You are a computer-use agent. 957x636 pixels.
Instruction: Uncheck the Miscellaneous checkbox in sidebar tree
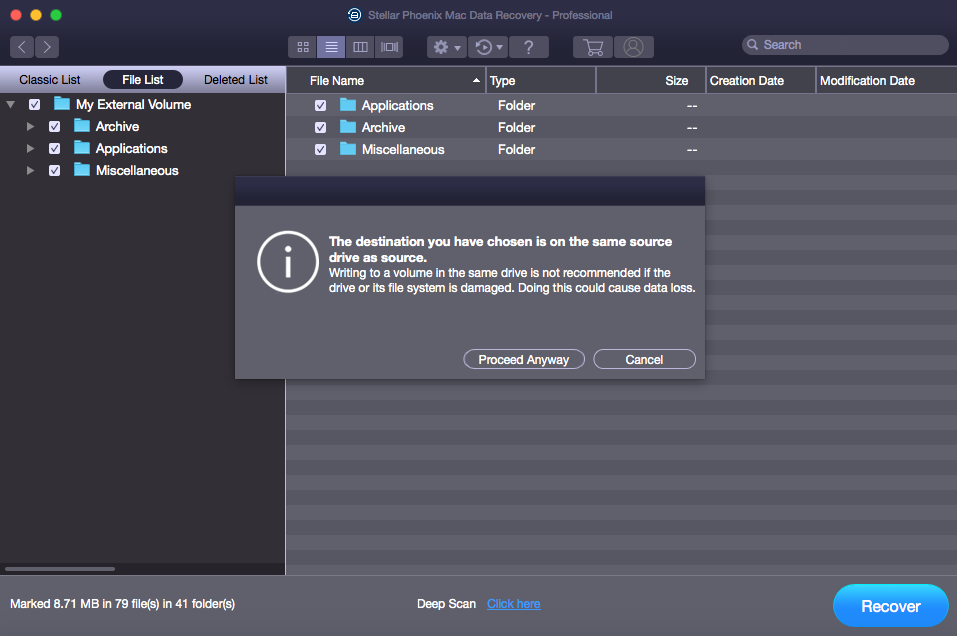54,170
